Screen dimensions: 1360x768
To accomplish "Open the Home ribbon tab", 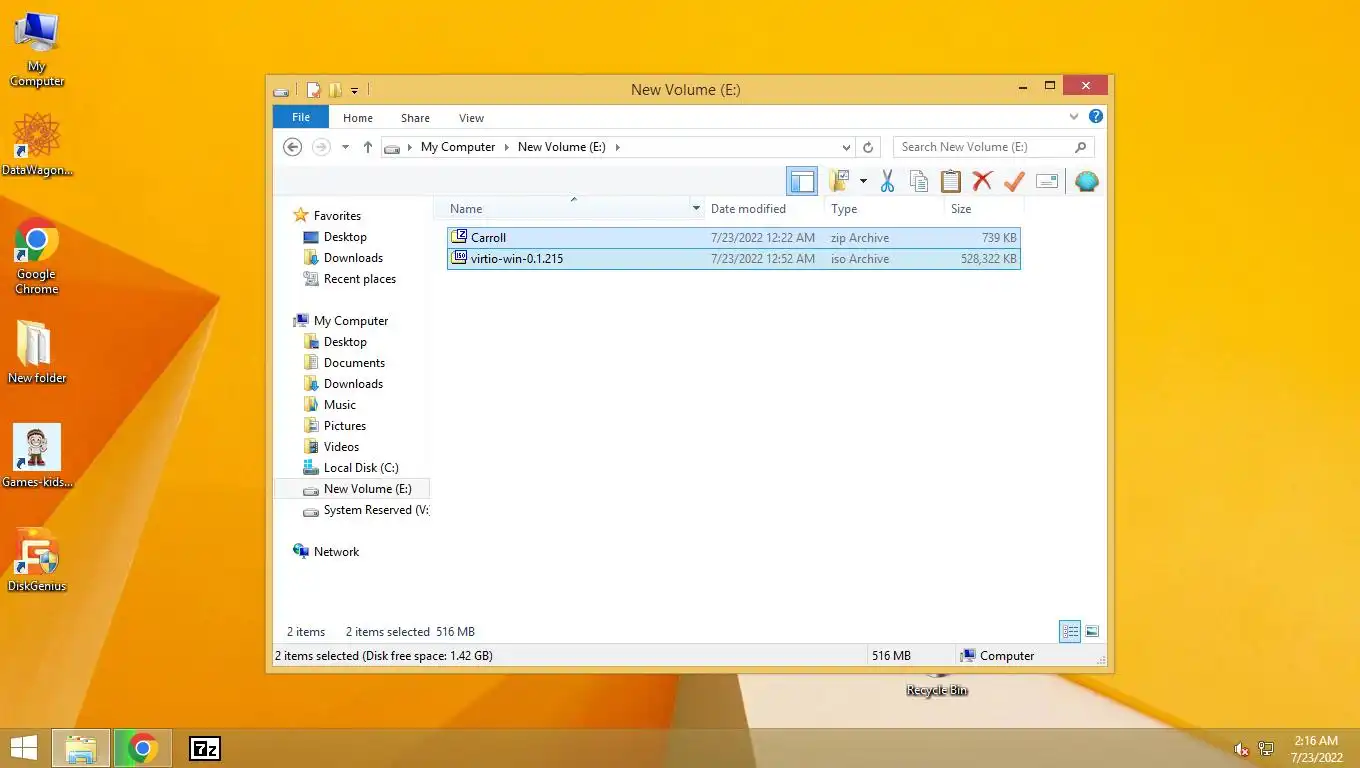I will point(358,118).
